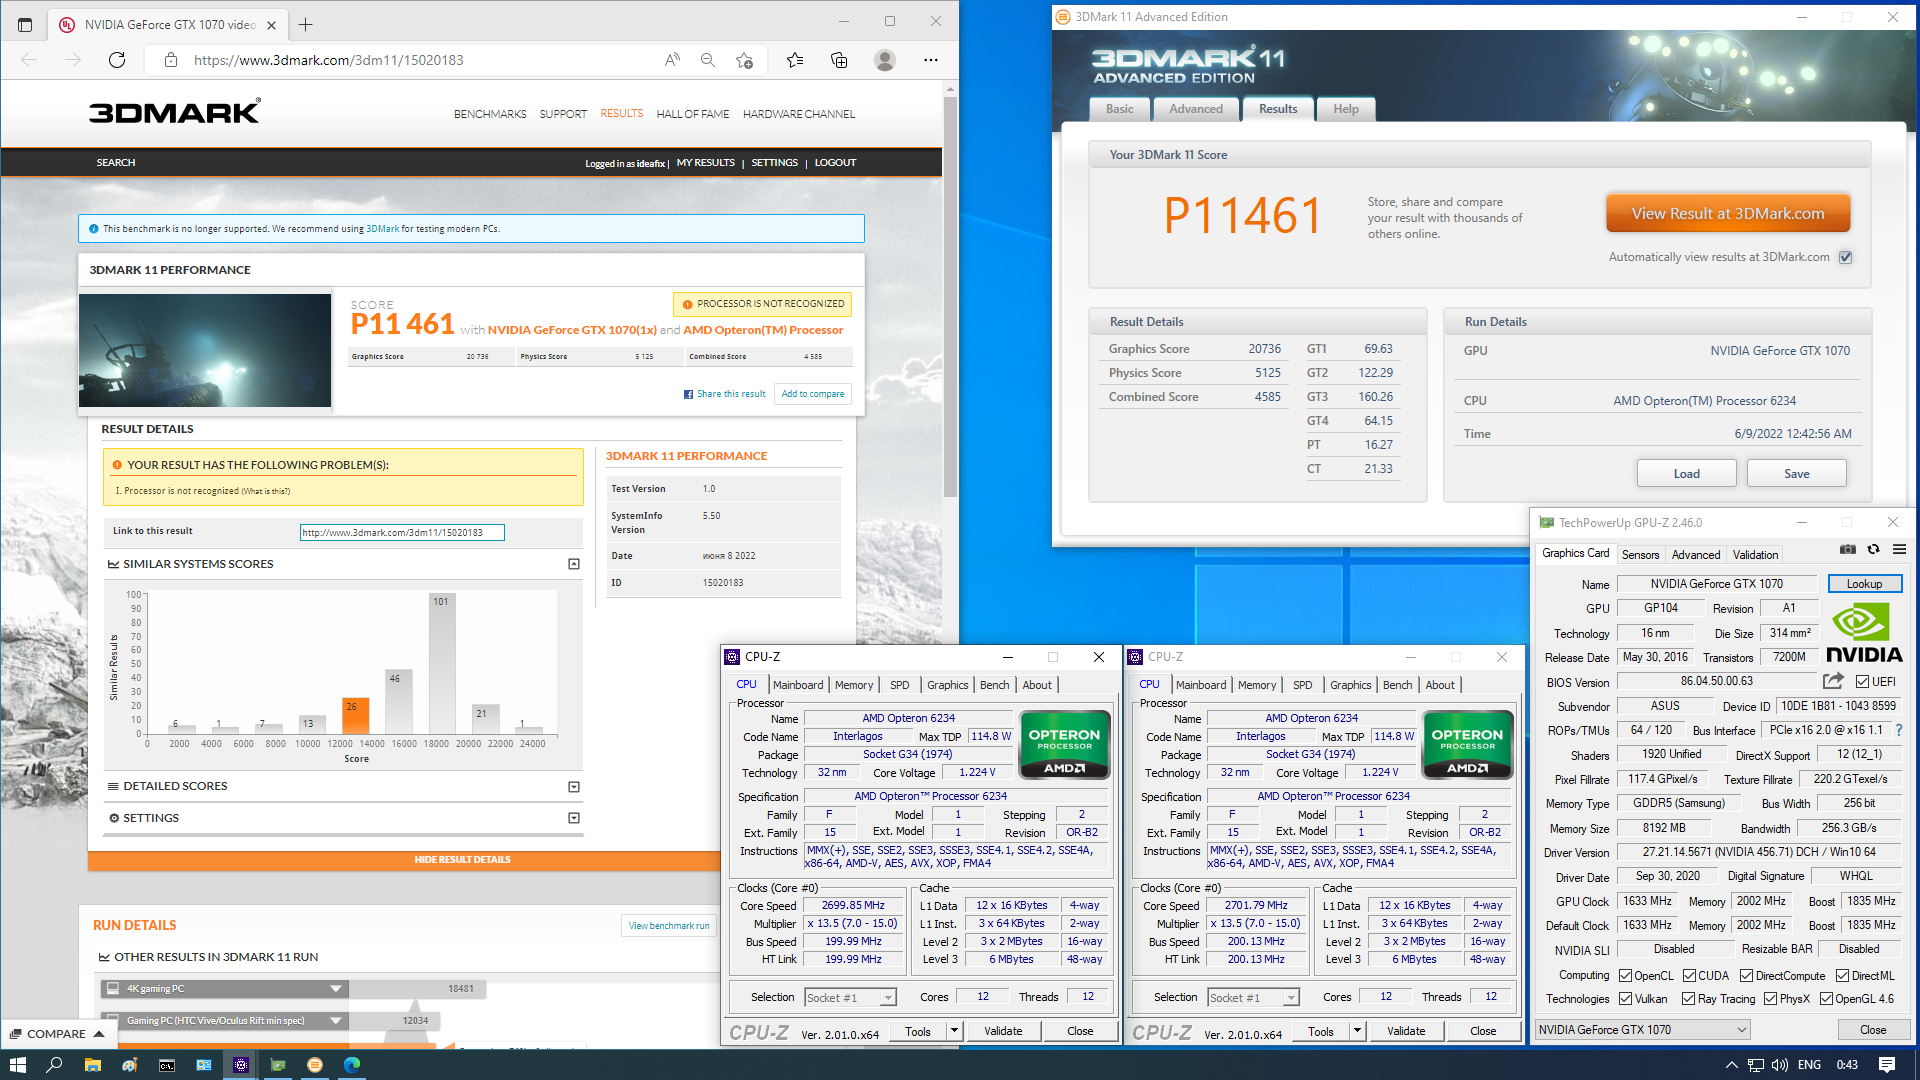Toggle the OpenCL checkbox
This screenshot has height=1080, width=1920.
pos(1625,976)
